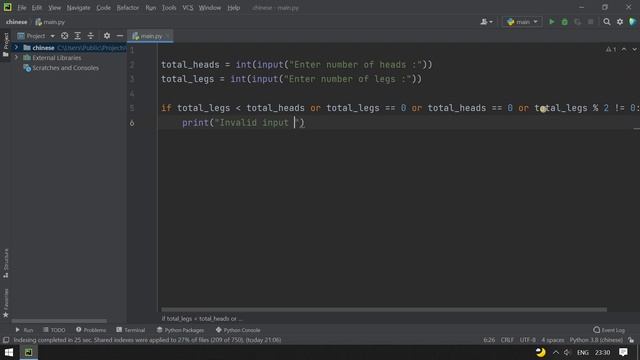Screen dimensions: 640x360
Task: Open the Refactor menu
Action: 128,8
